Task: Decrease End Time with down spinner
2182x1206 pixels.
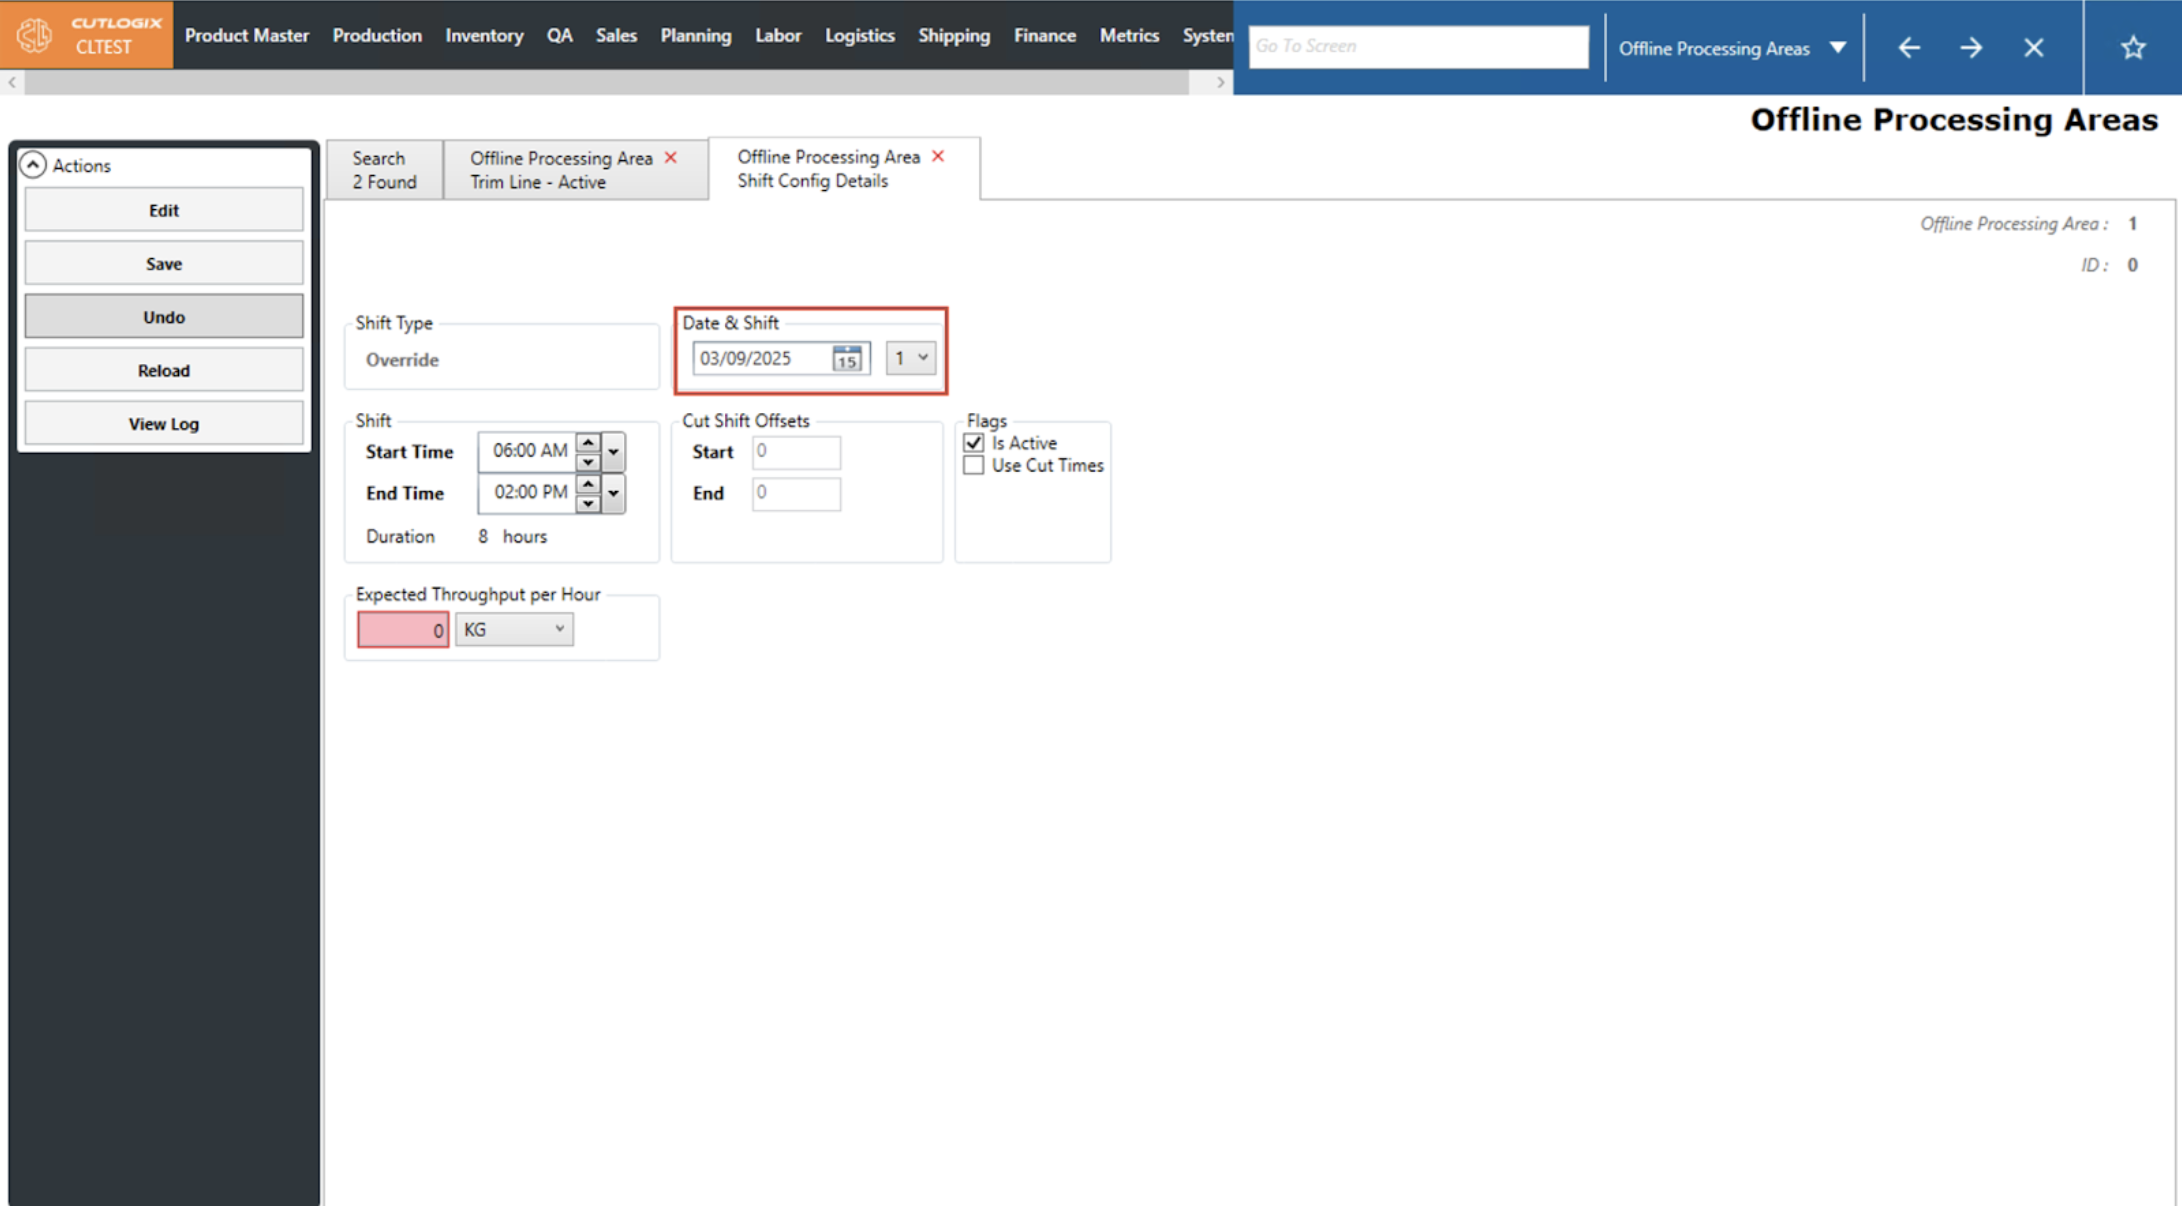Action: click(x=588, y=503)
